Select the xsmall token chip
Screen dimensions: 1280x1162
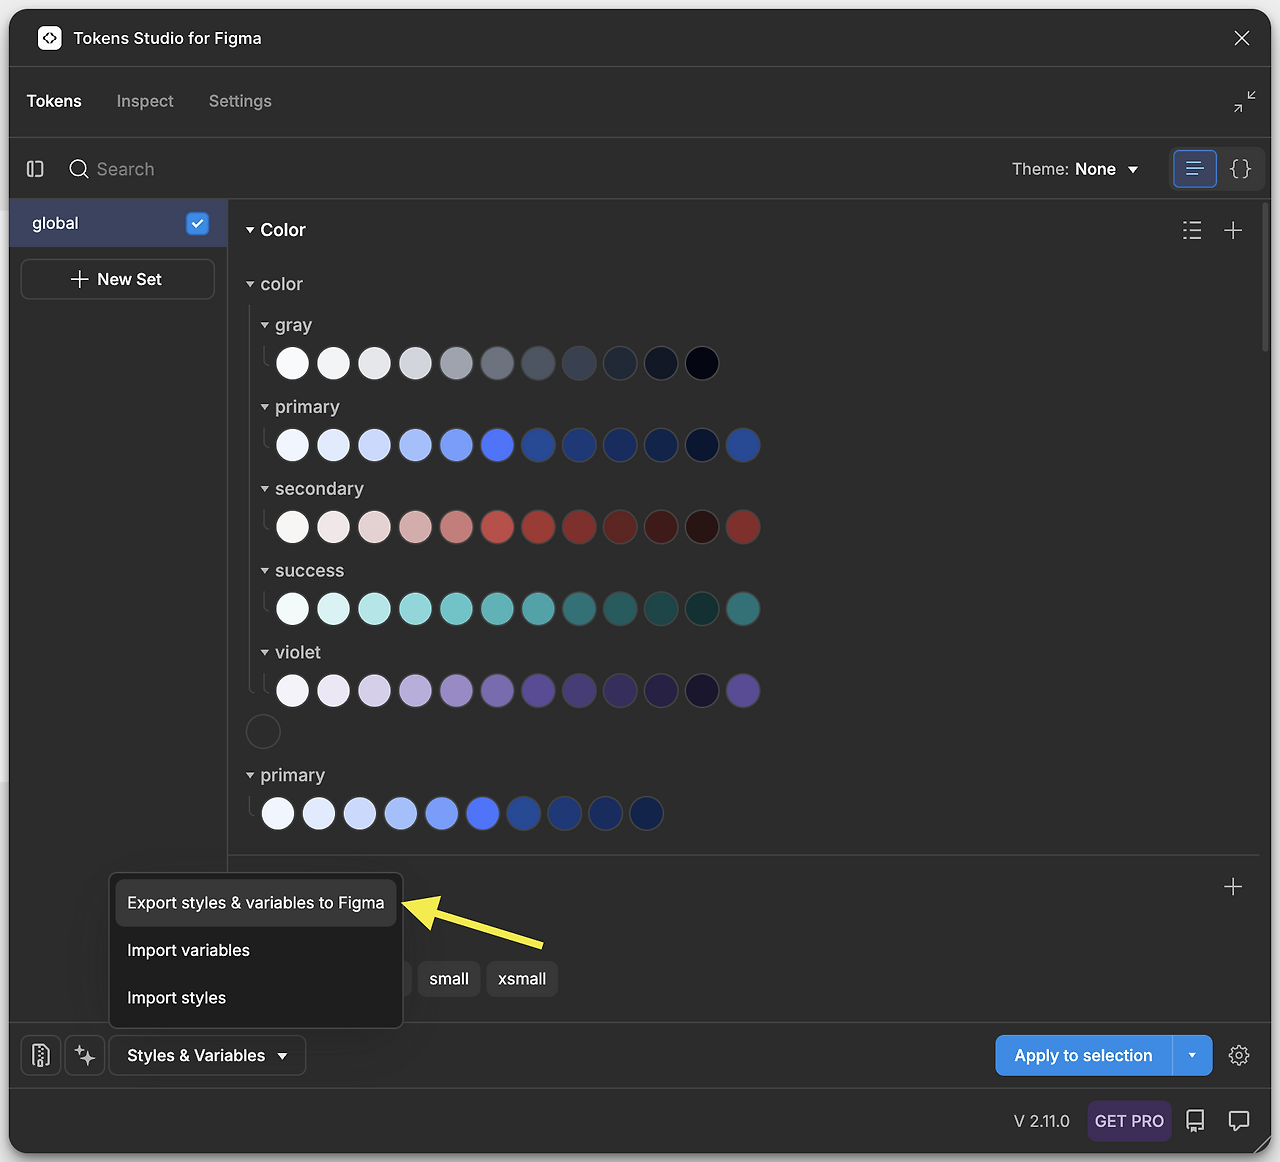tap(522, 979)
